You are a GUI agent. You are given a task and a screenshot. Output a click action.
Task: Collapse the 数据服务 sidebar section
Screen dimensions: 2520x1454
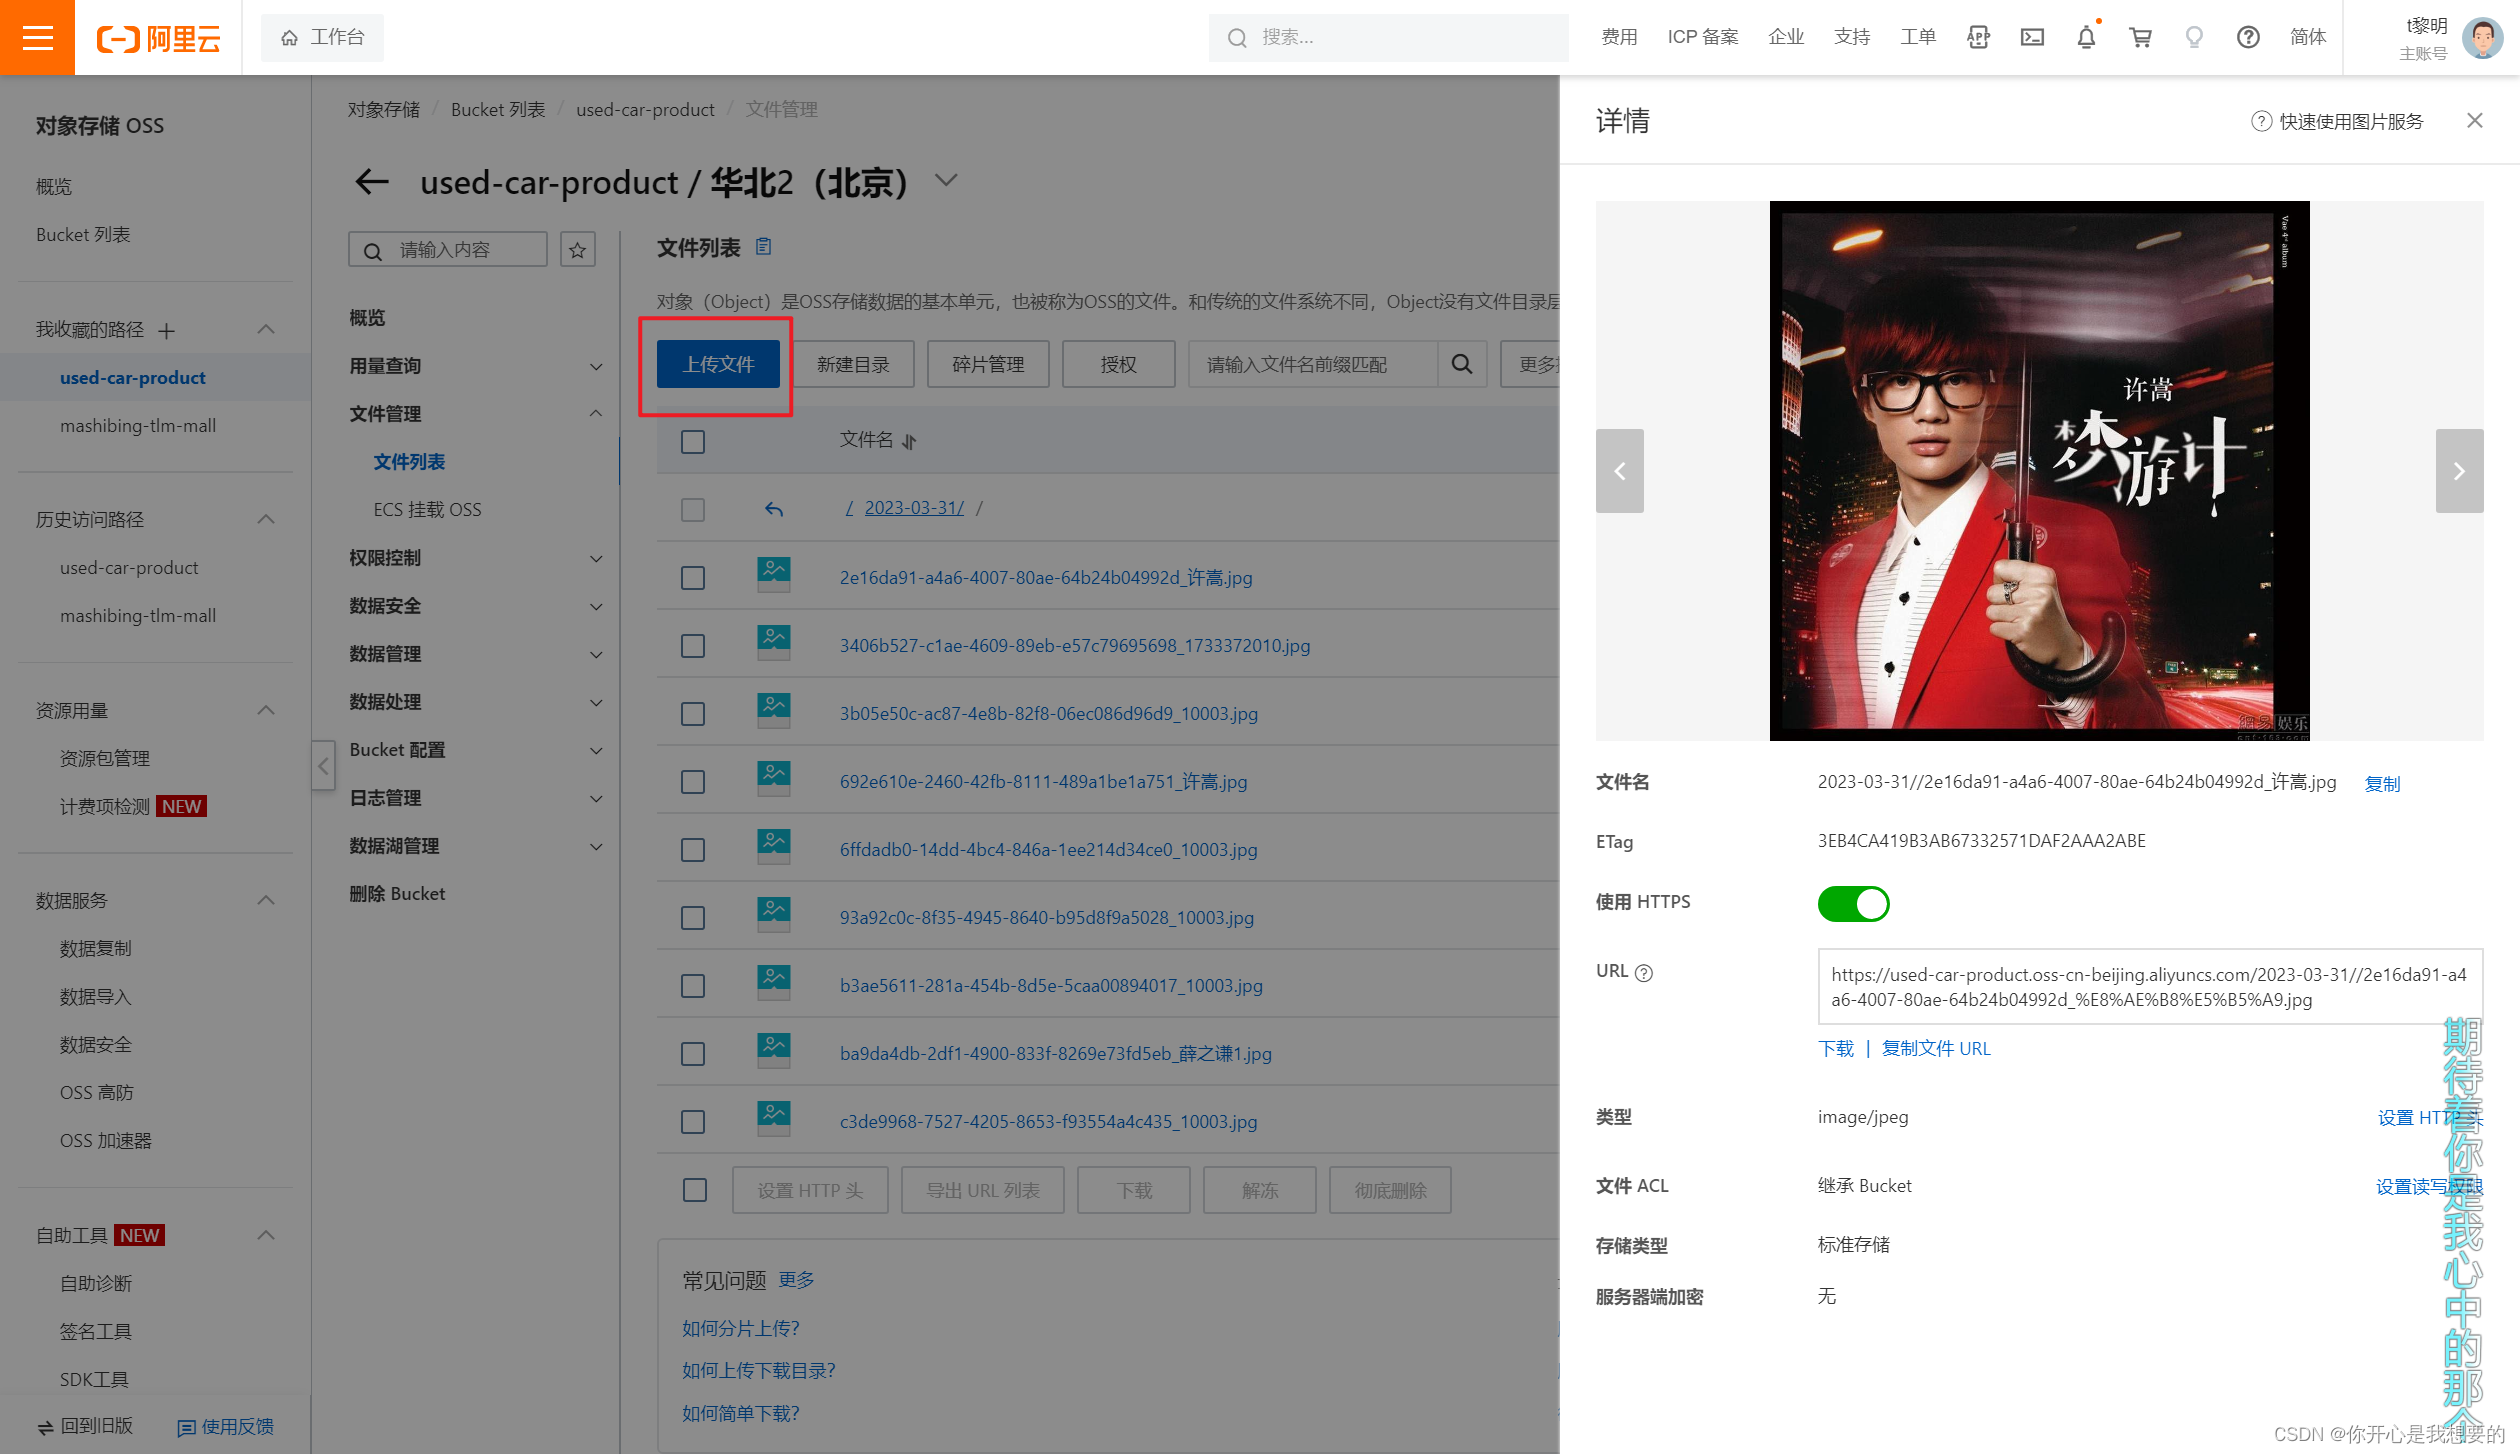click(x=266, y=900)
